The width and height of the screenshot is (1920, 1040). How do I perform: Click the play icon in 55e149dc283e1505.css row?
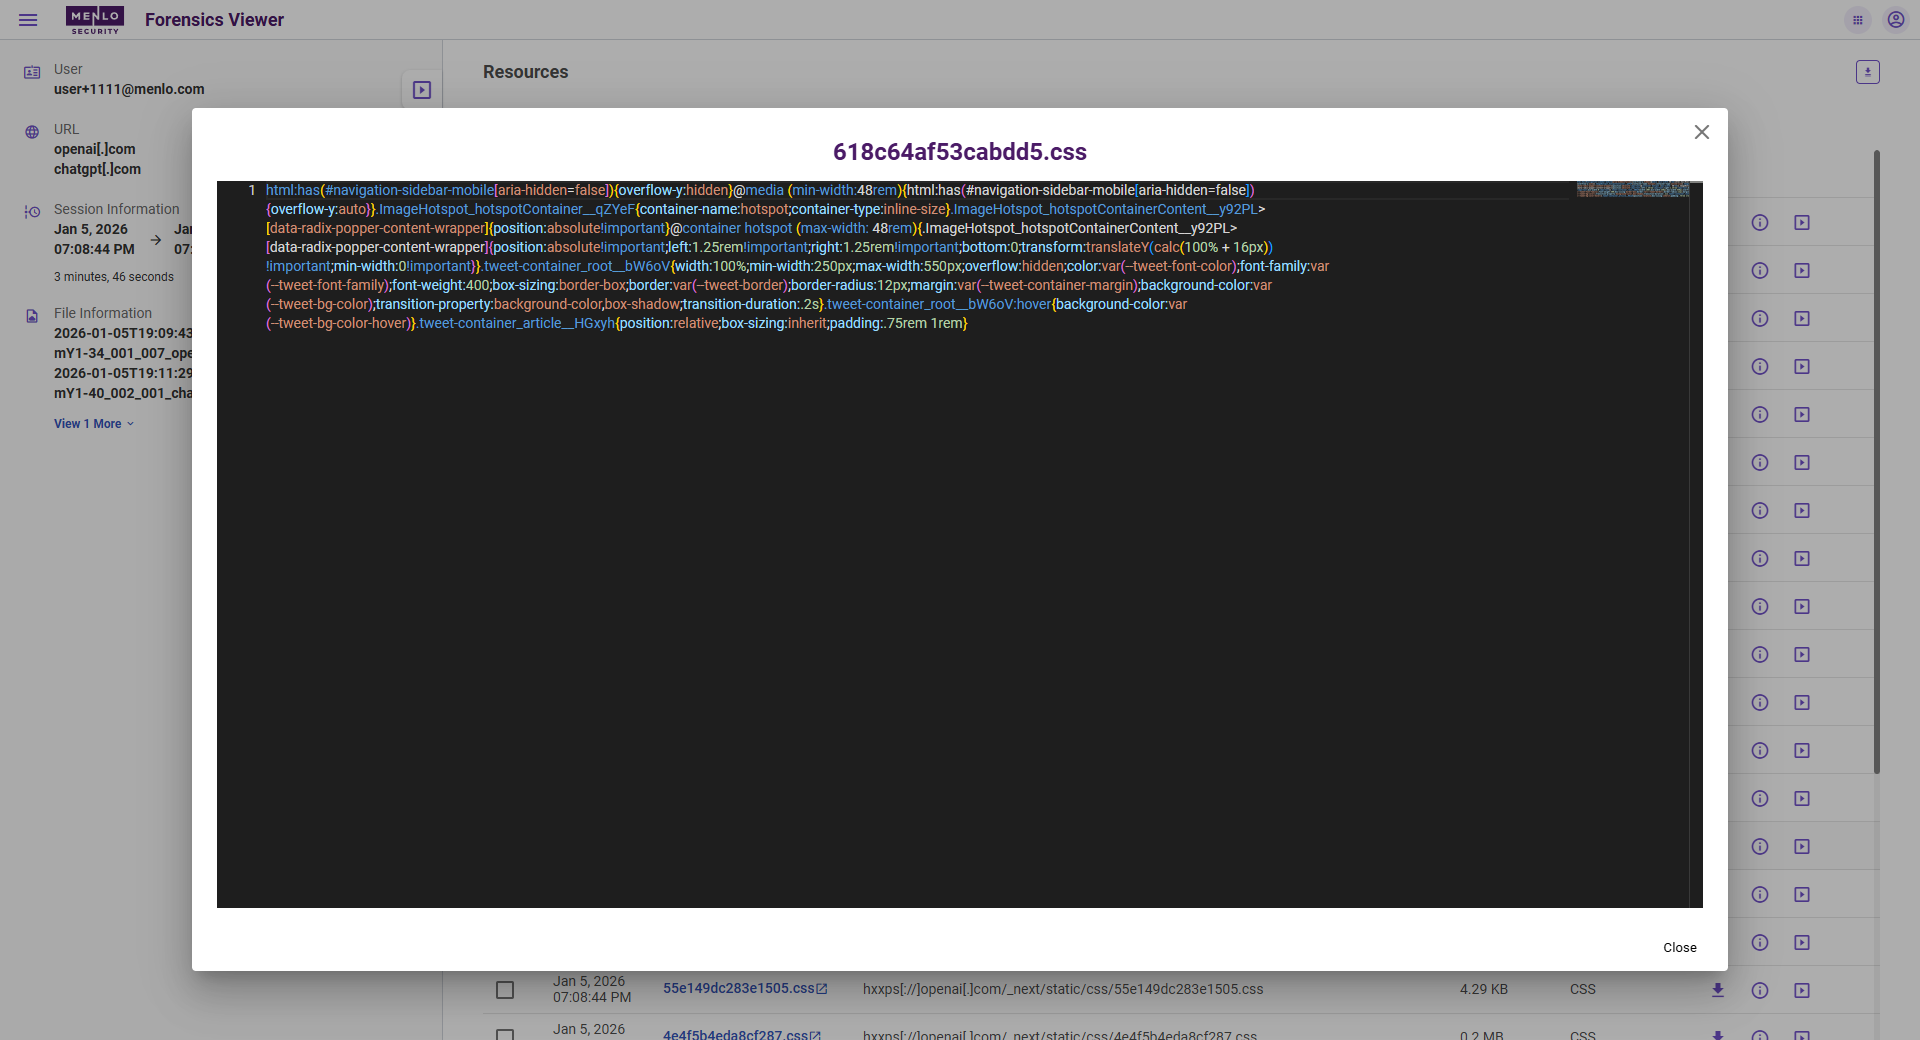[x=1802, y=990]
